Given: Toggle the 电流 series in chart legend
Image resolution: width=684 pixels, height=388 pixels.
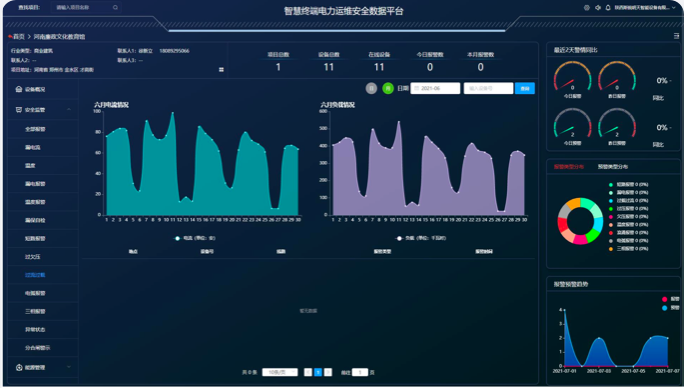Looking at the screenshot, I should [x=195, y=238].
